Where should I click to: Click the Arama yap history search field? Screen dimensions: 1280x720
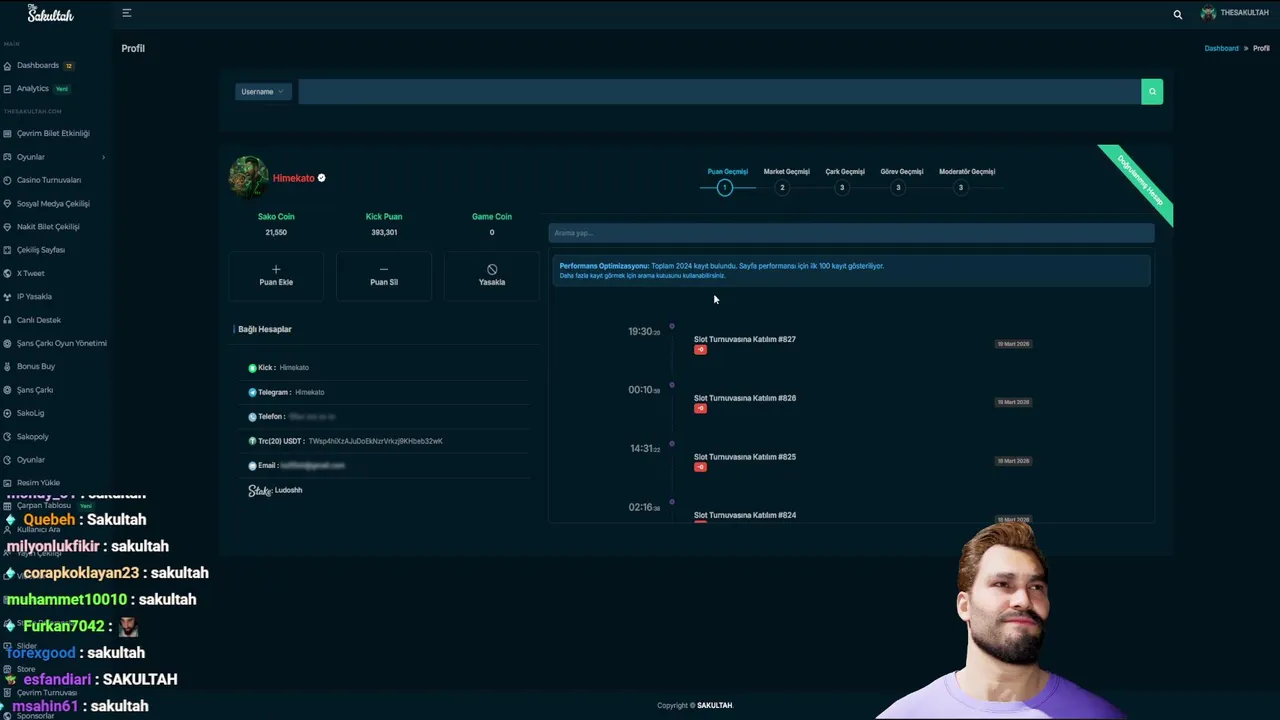point(851,233)
